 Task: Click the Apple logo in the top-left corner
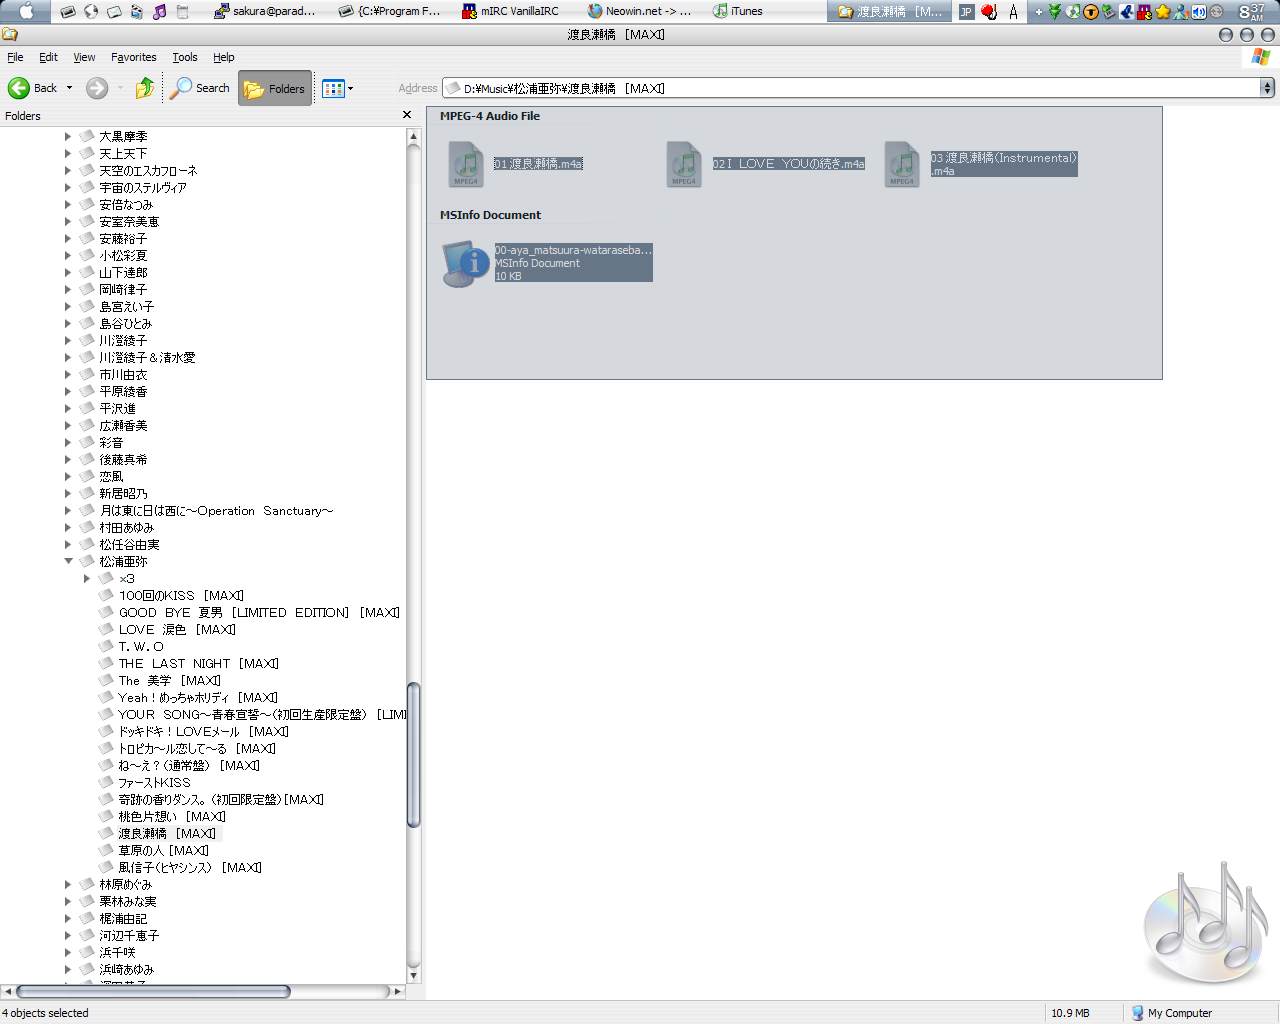click(26, 11)
